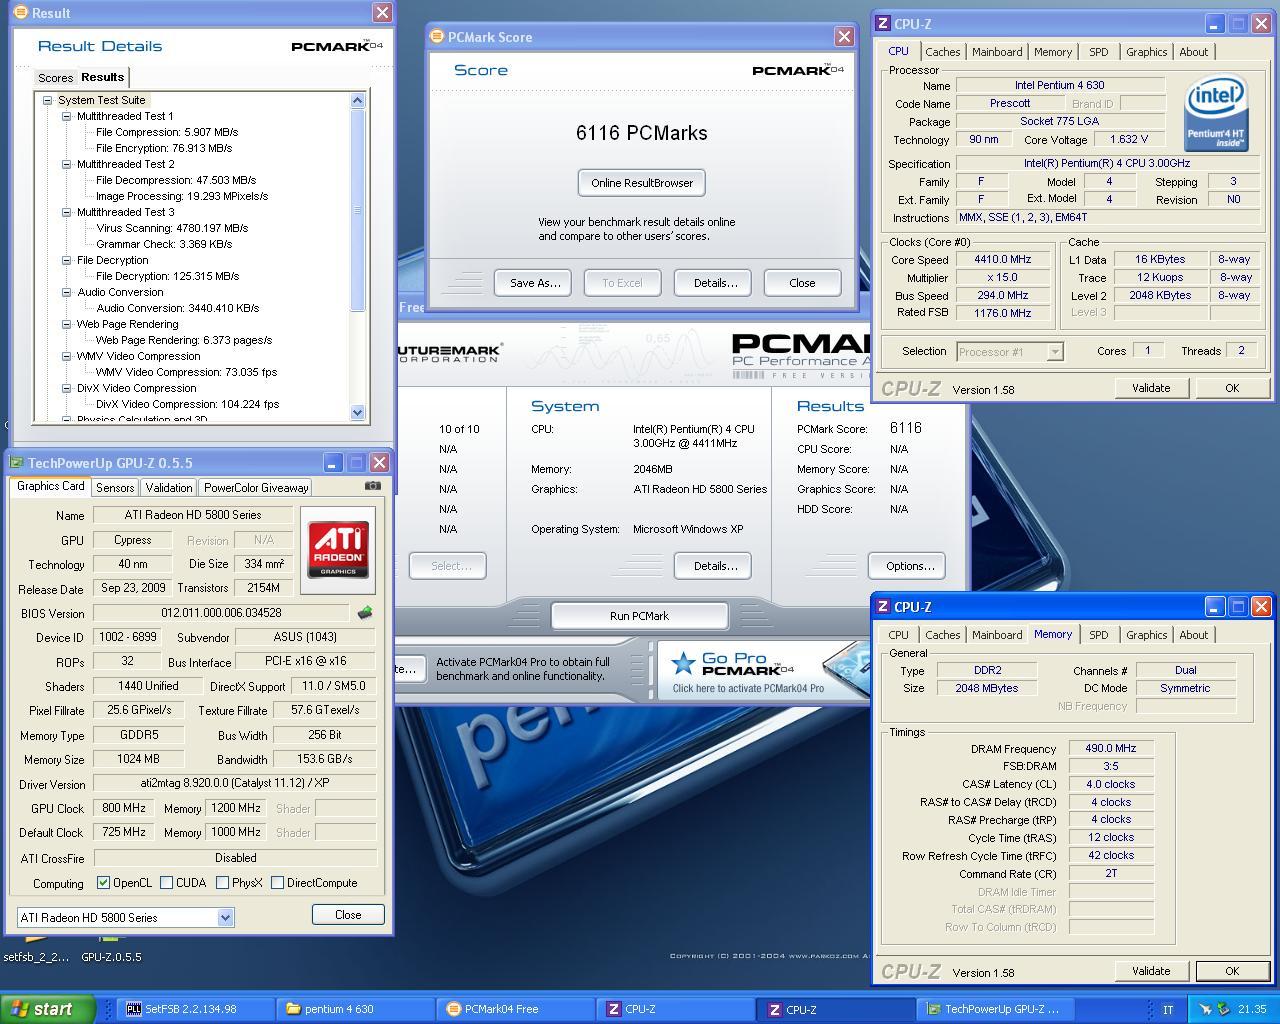Click scroll-up arrow in Result Details list
The image size is (1280, 1024).
(x=358, y=100)
